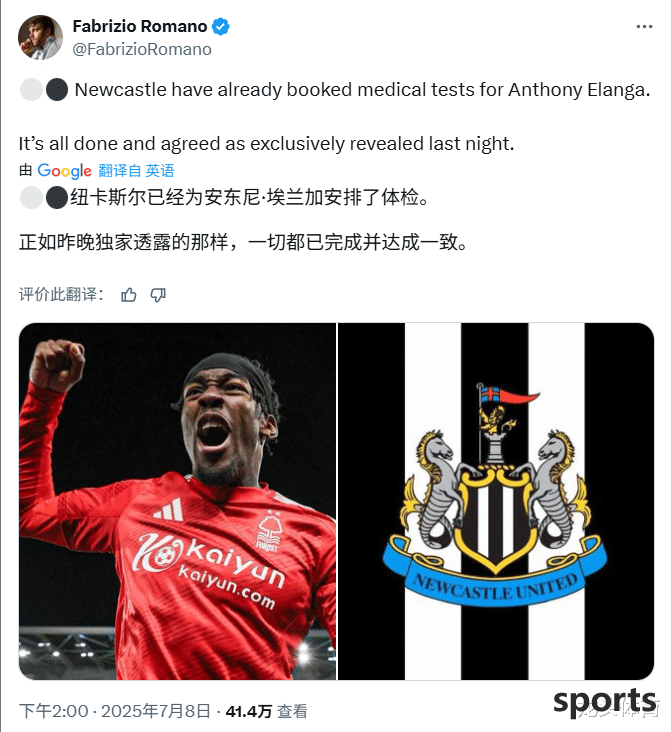Click the thumbs down translation rating icon

click(158, 295)
